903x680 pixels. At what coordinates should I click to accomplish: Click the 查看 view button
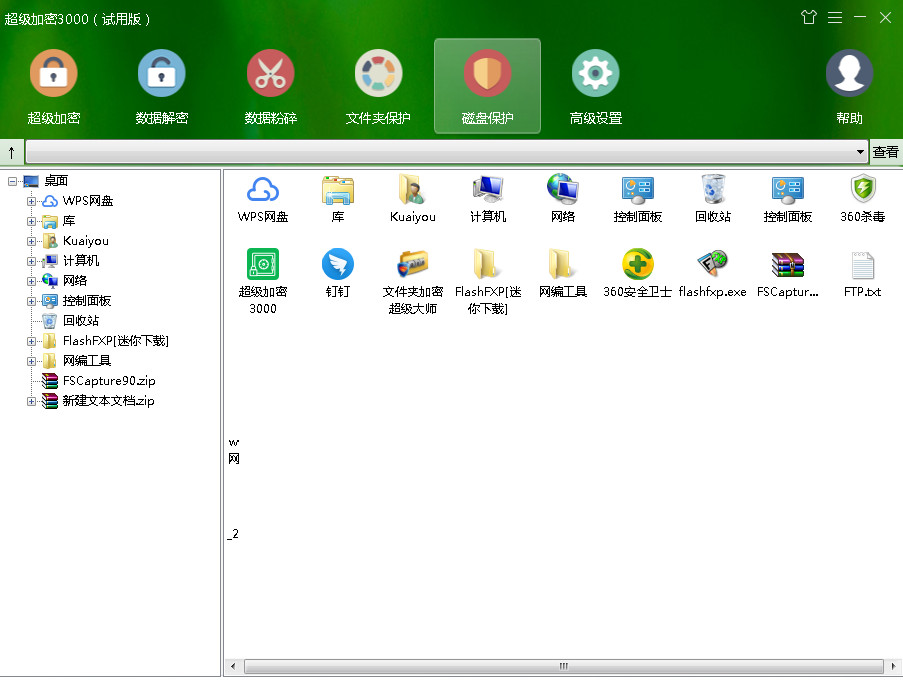pyautogui.click(x=886, y=152)
